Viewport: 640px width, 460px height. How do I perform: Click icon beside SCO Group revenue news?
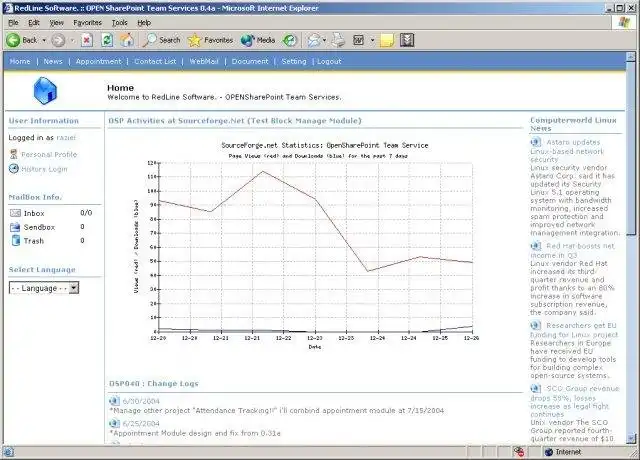pyautogui.click(x=536, y=388)
